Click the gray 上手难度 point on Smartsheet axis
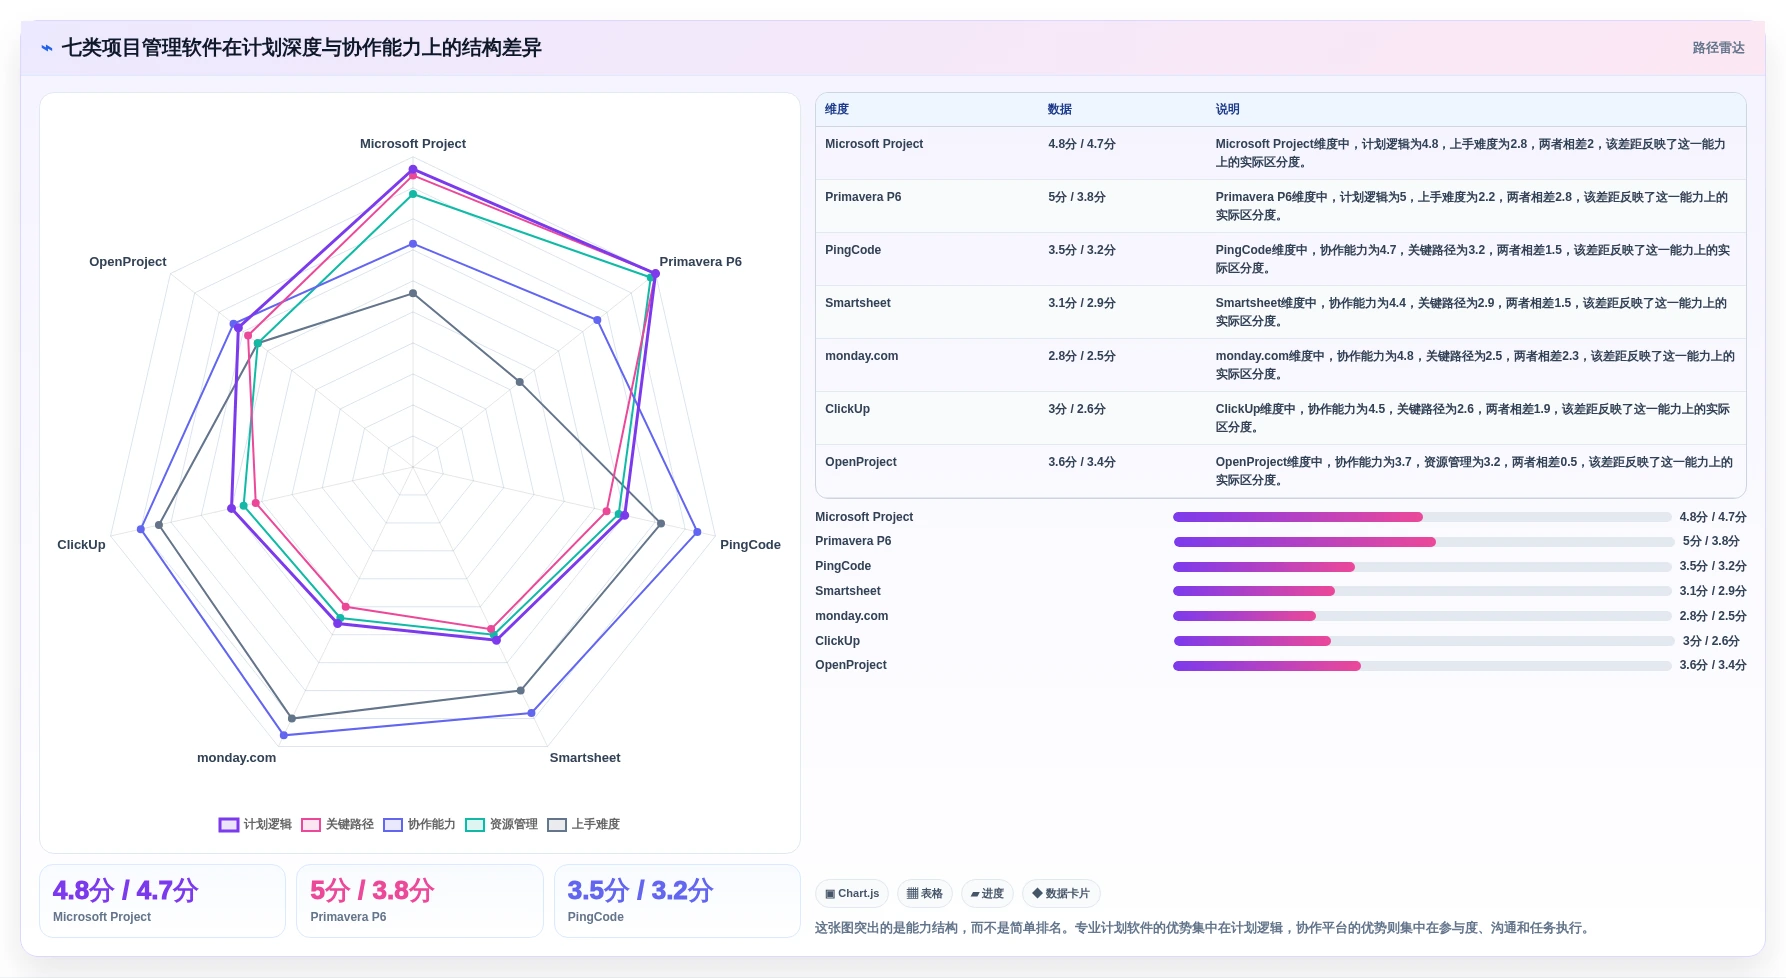 pyautogui.click(x=520, y=690)
